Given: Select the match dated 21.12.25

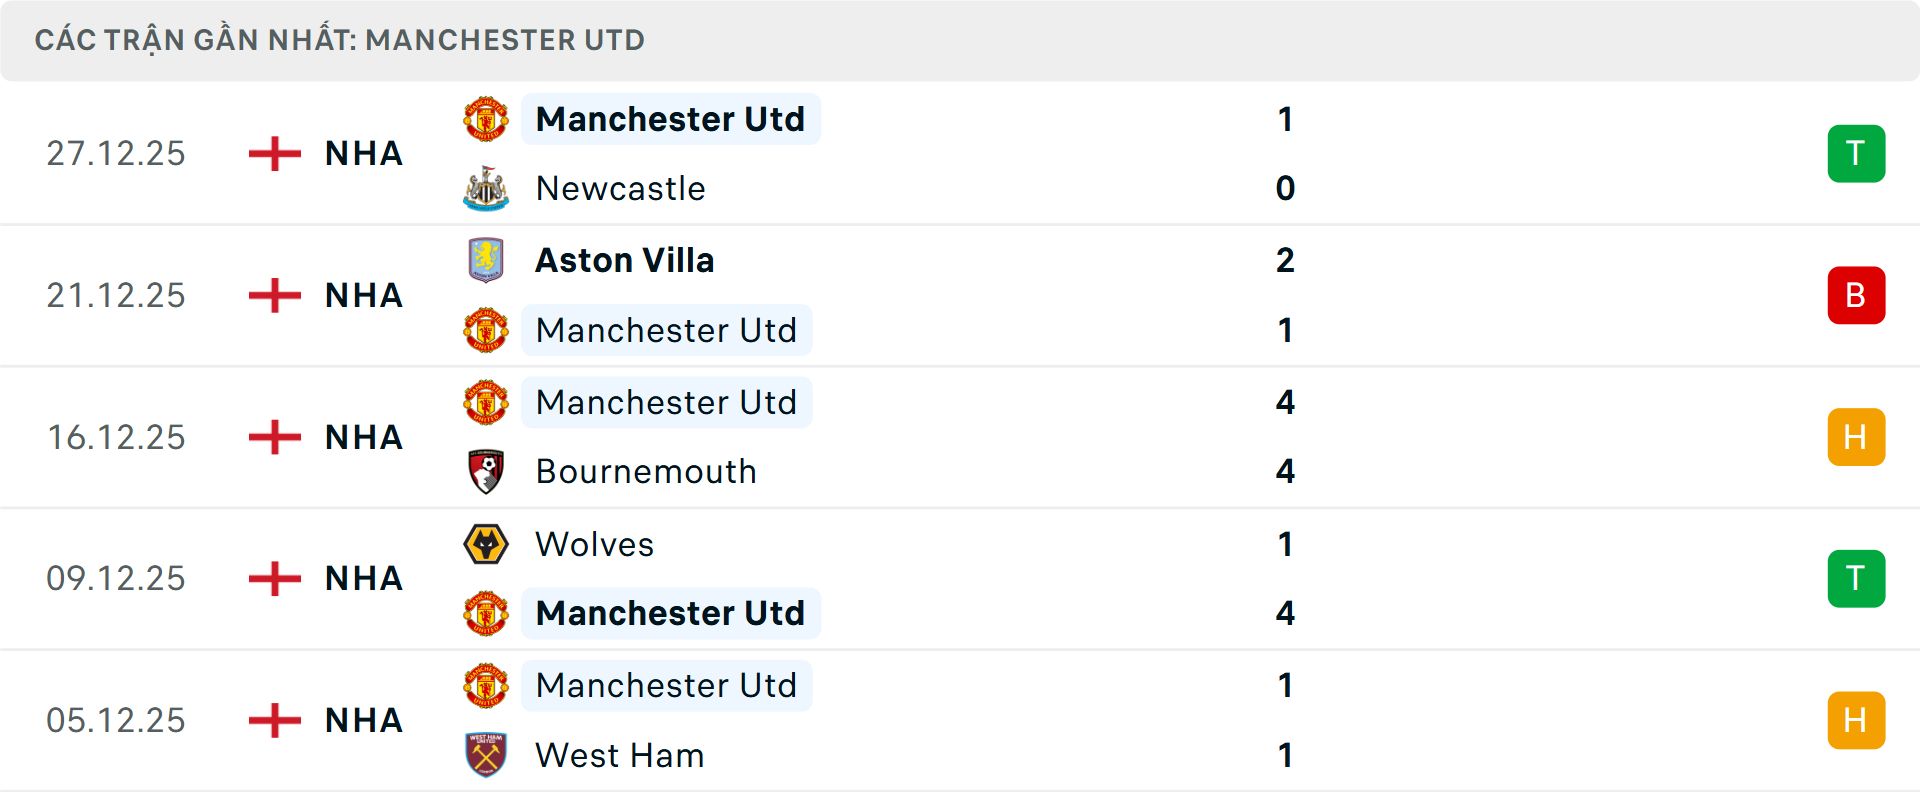Looking at the screenshot, I should tap(116, 296).
